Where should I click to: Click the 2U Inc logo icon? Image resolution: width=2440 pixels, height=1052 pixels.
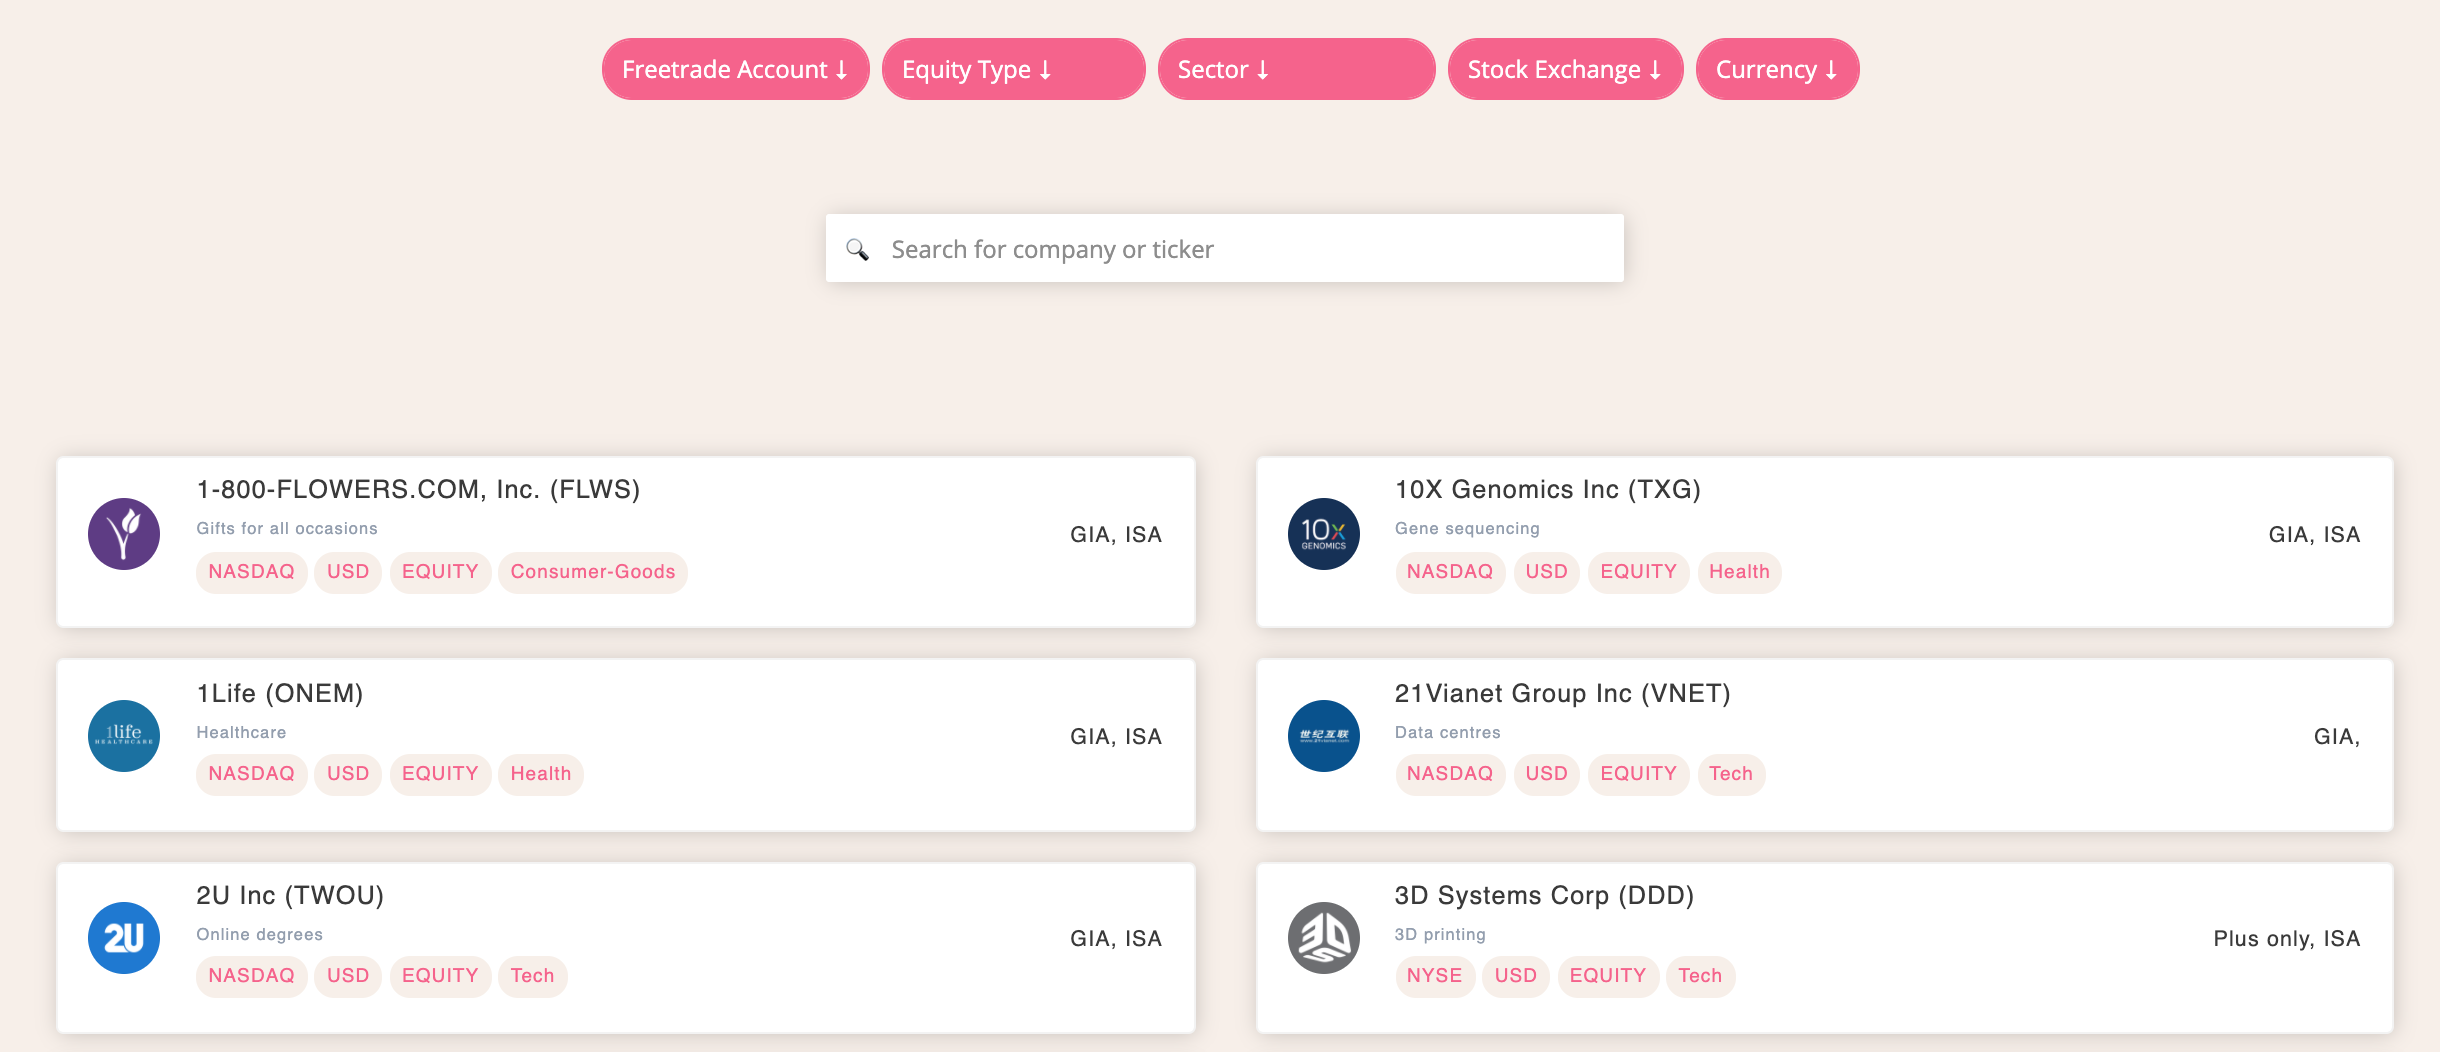point(124,938)
